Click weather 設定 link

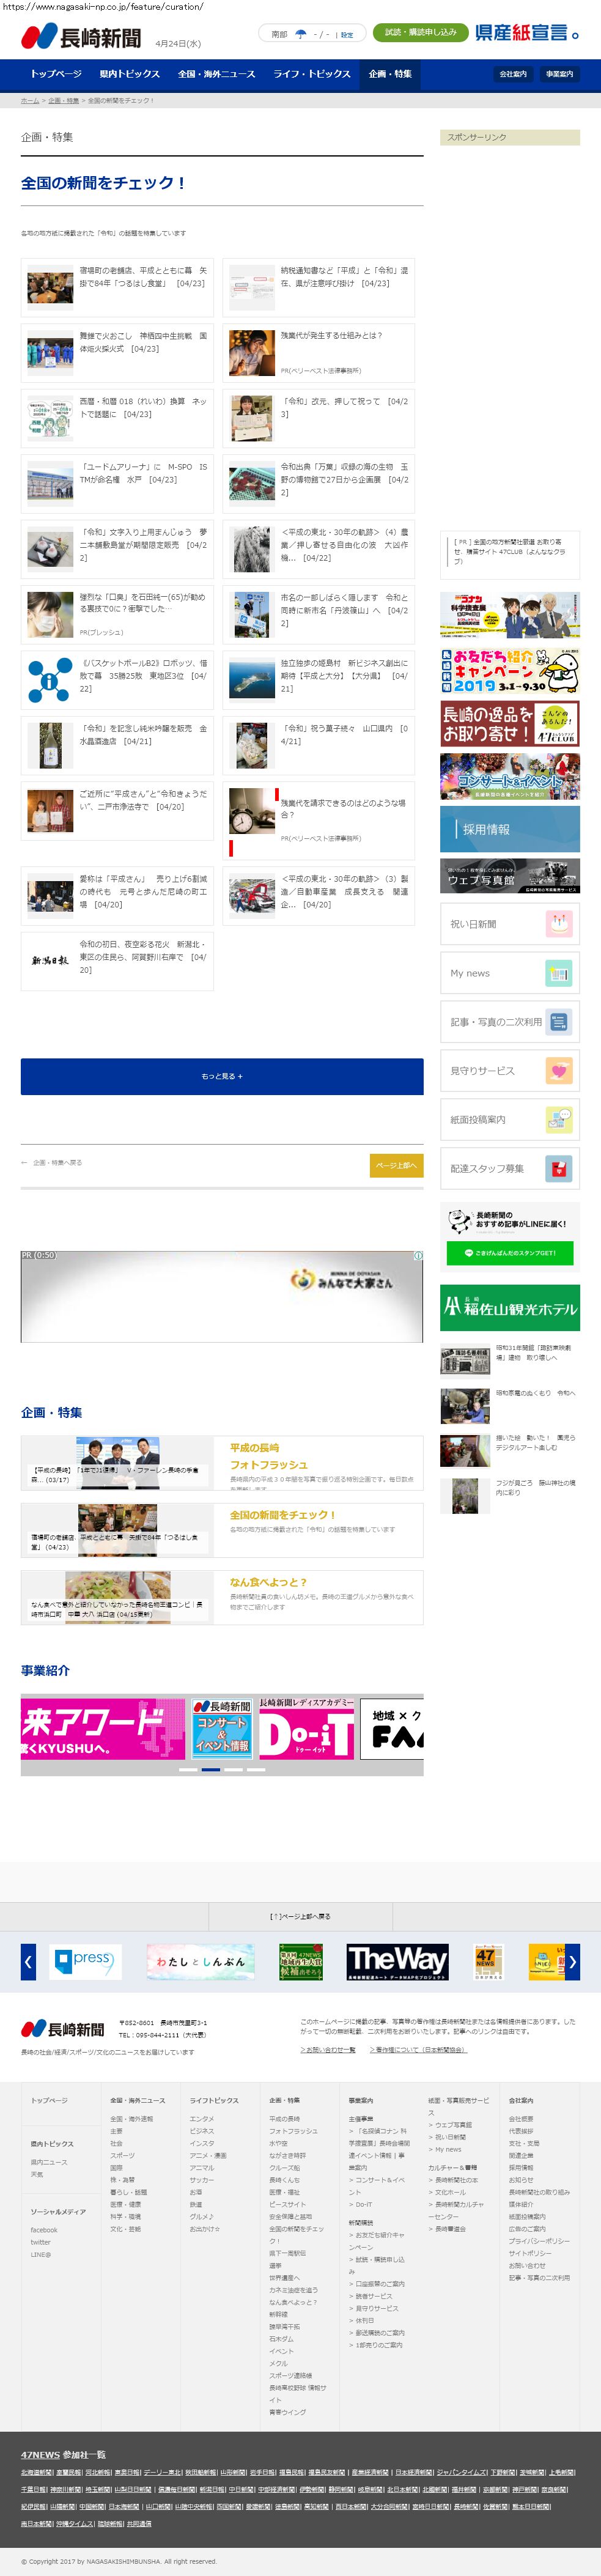pos(347,34)
